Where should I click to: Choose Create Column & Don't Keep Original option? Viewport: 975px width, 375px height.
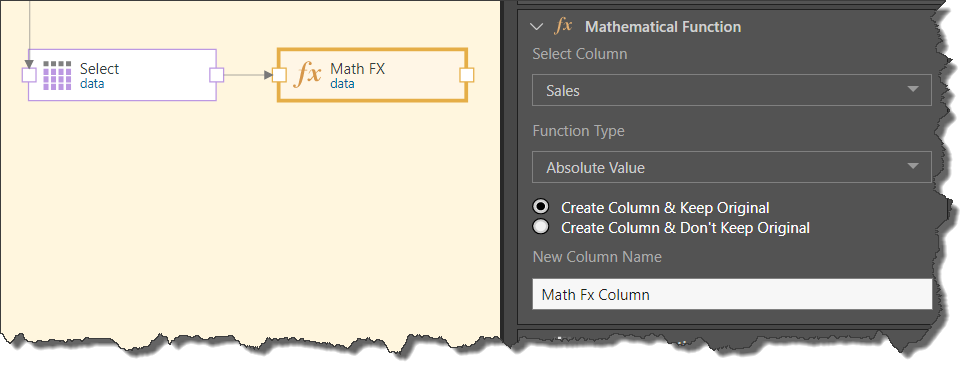click(x=541, y=227)
